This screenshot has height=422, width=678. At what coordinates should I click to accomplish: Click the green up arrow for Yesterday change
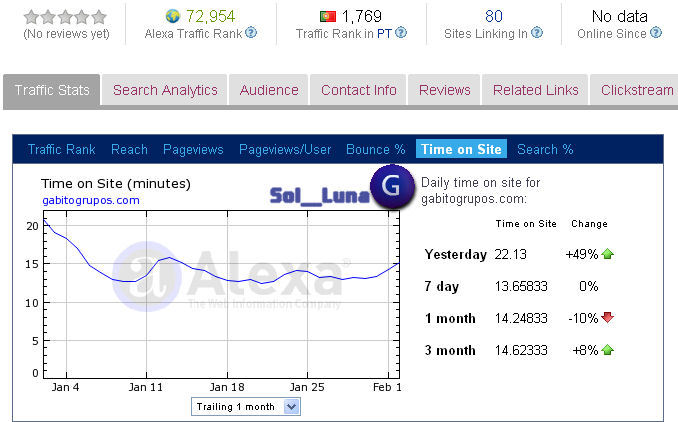pos(608,254)
